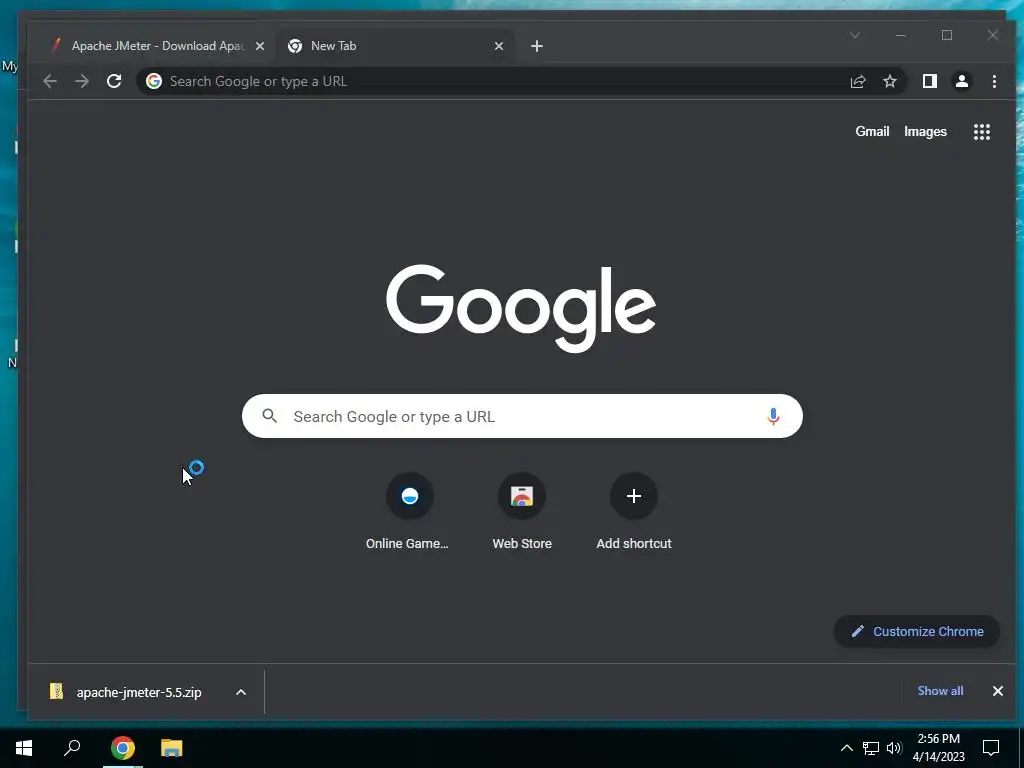
Task: Open File Explorer from the taskbar
Action: pos(172,748)
